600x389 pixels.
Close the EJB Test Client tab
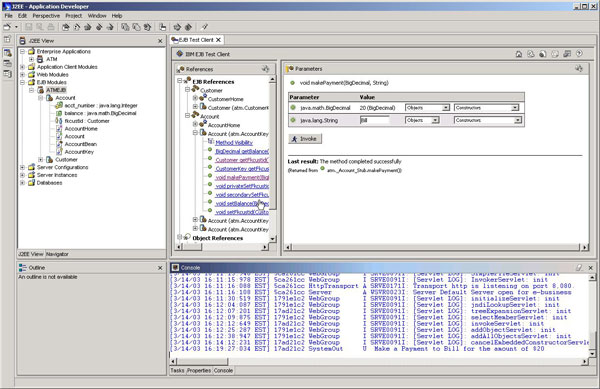[x=218, y=40]
